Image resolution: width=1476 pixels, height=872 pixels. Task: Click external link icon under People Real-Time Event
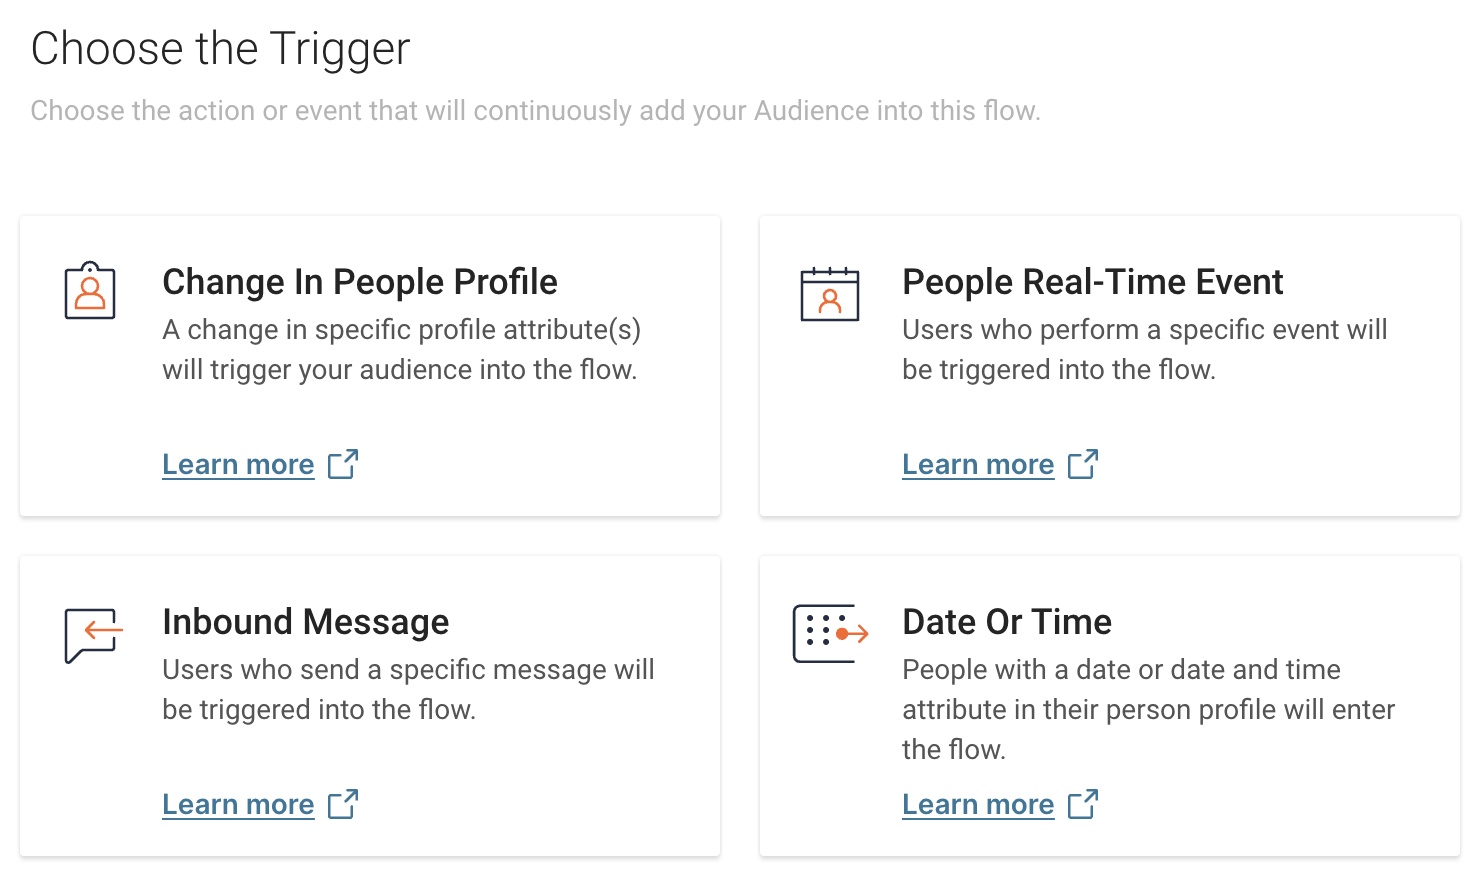coord(1083,464)
